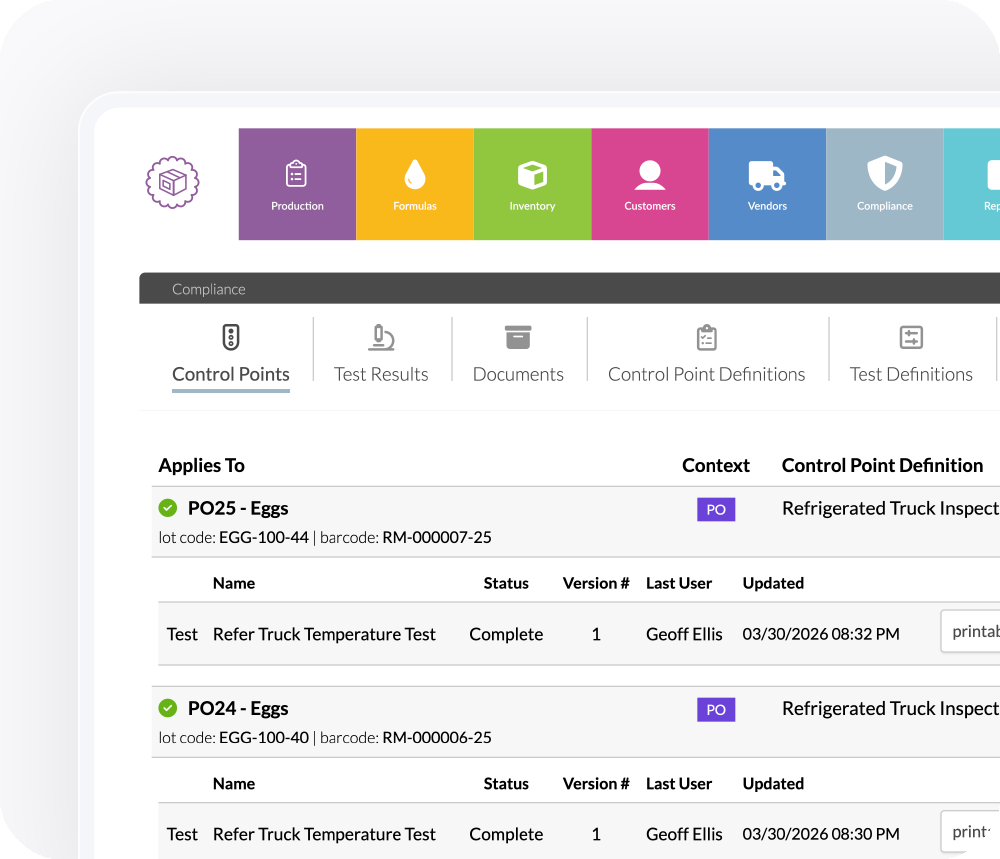Click the Test Results microscope icon

click(x=381, y=338)
